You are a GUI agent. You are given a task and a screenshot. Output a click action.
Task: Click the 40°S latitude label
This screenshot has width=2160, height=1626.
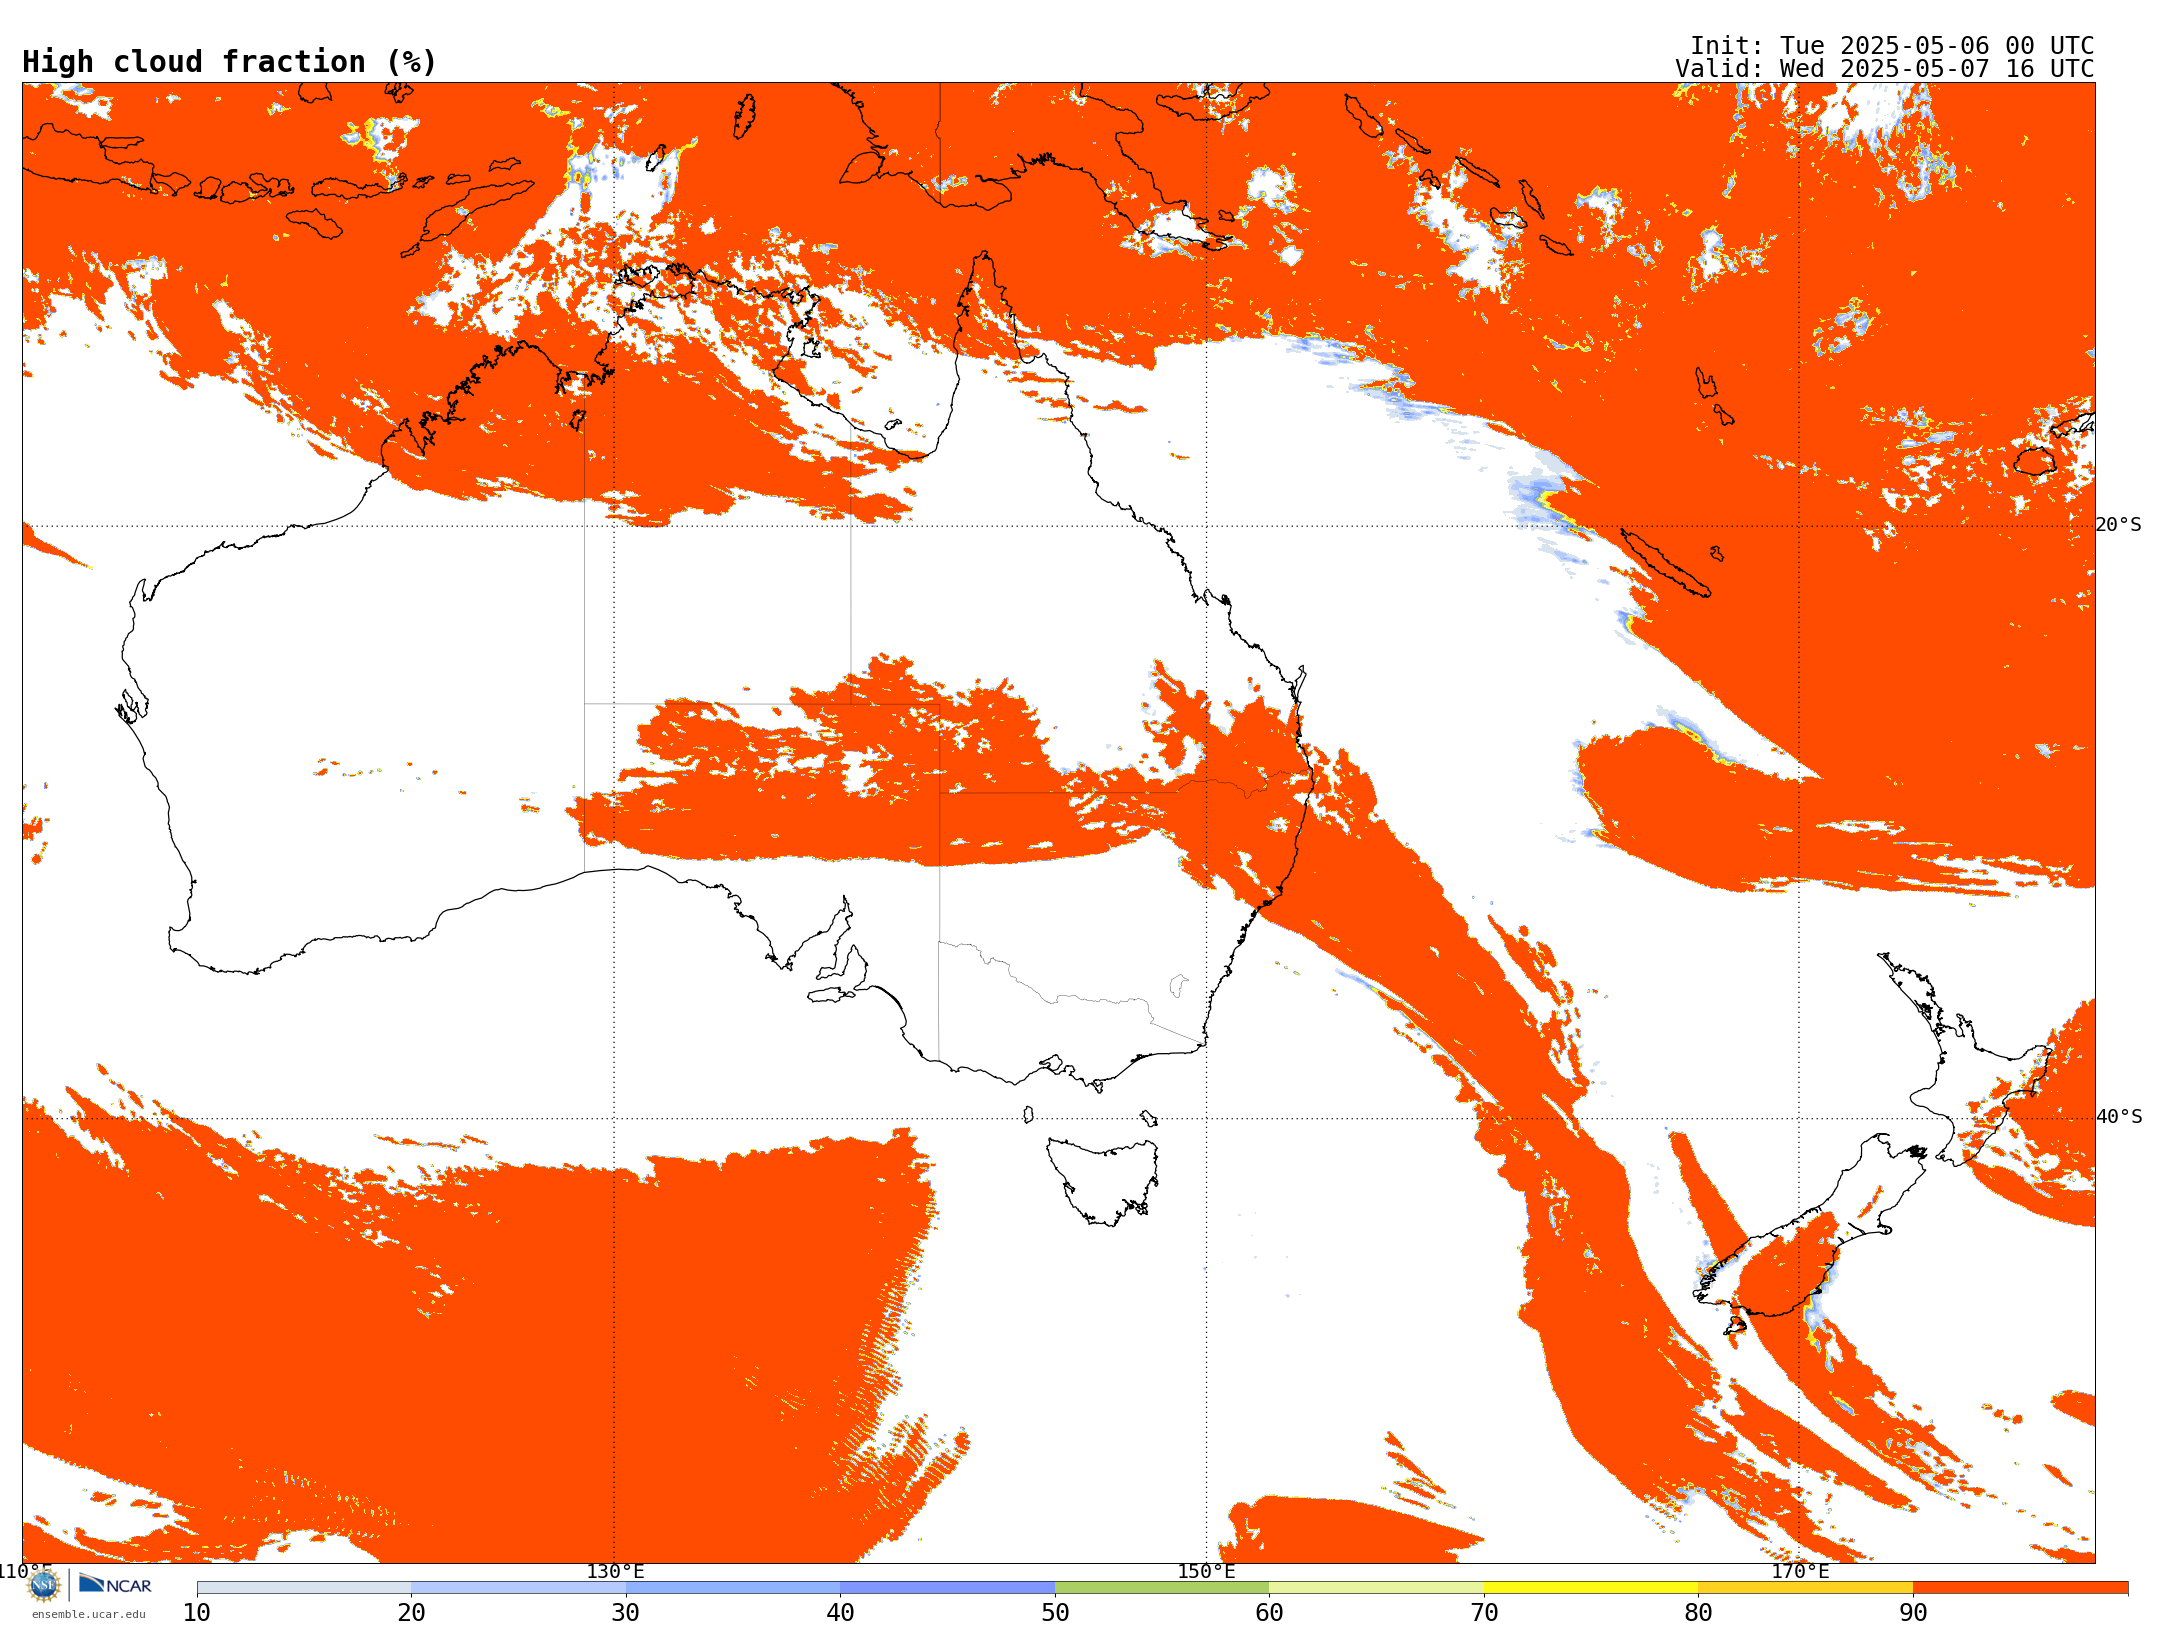2119,1117
